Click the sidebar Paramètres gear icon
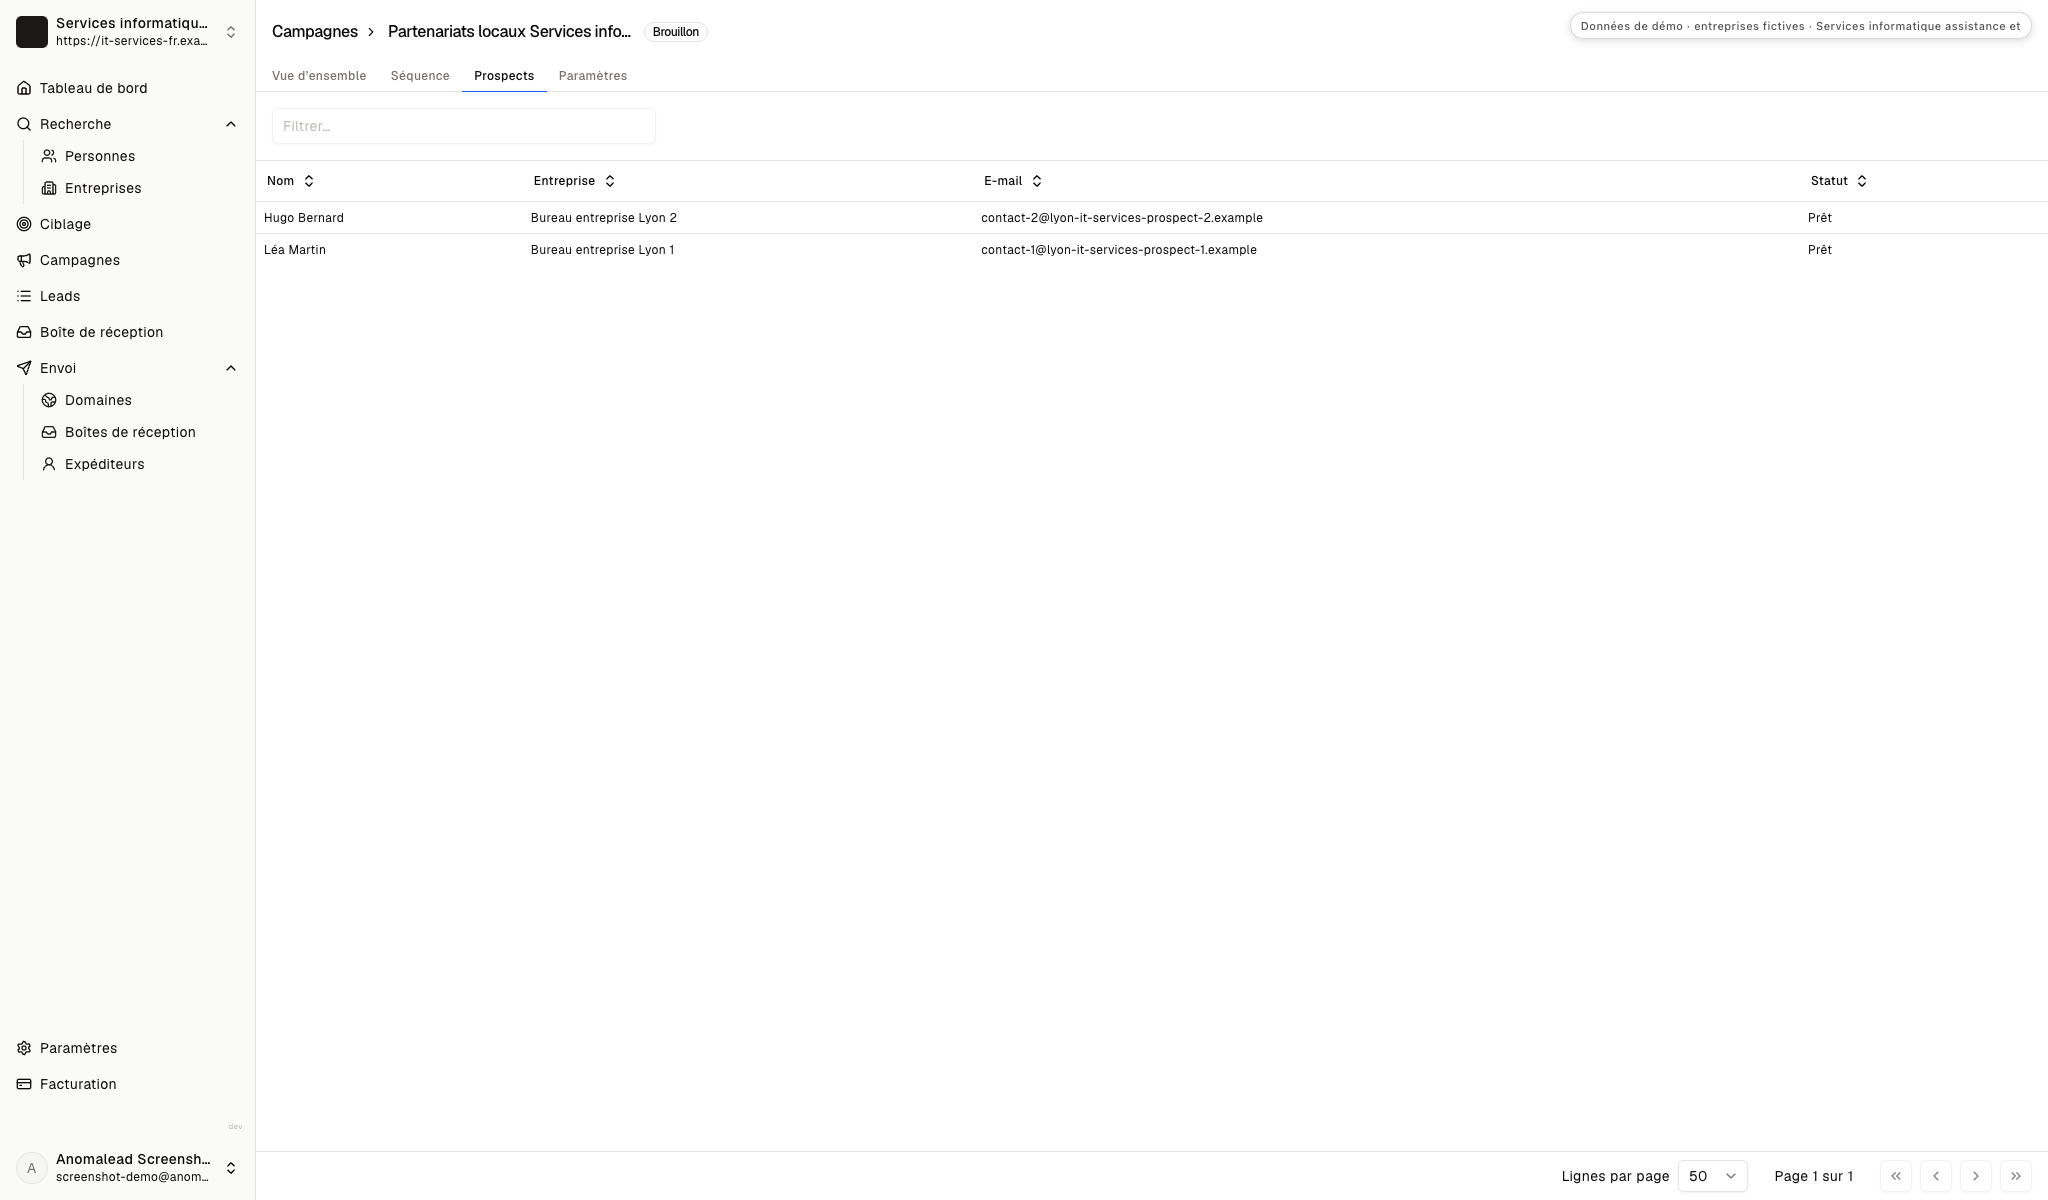This screenshot has height=1200, width=2048. click(24, 1048)
